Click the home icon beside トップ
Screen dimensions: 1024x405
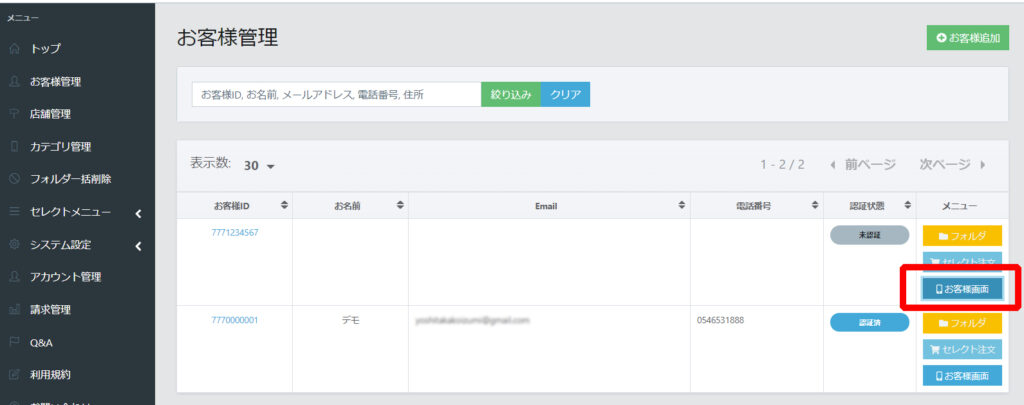pyautogui.click(x=14, y=48)
